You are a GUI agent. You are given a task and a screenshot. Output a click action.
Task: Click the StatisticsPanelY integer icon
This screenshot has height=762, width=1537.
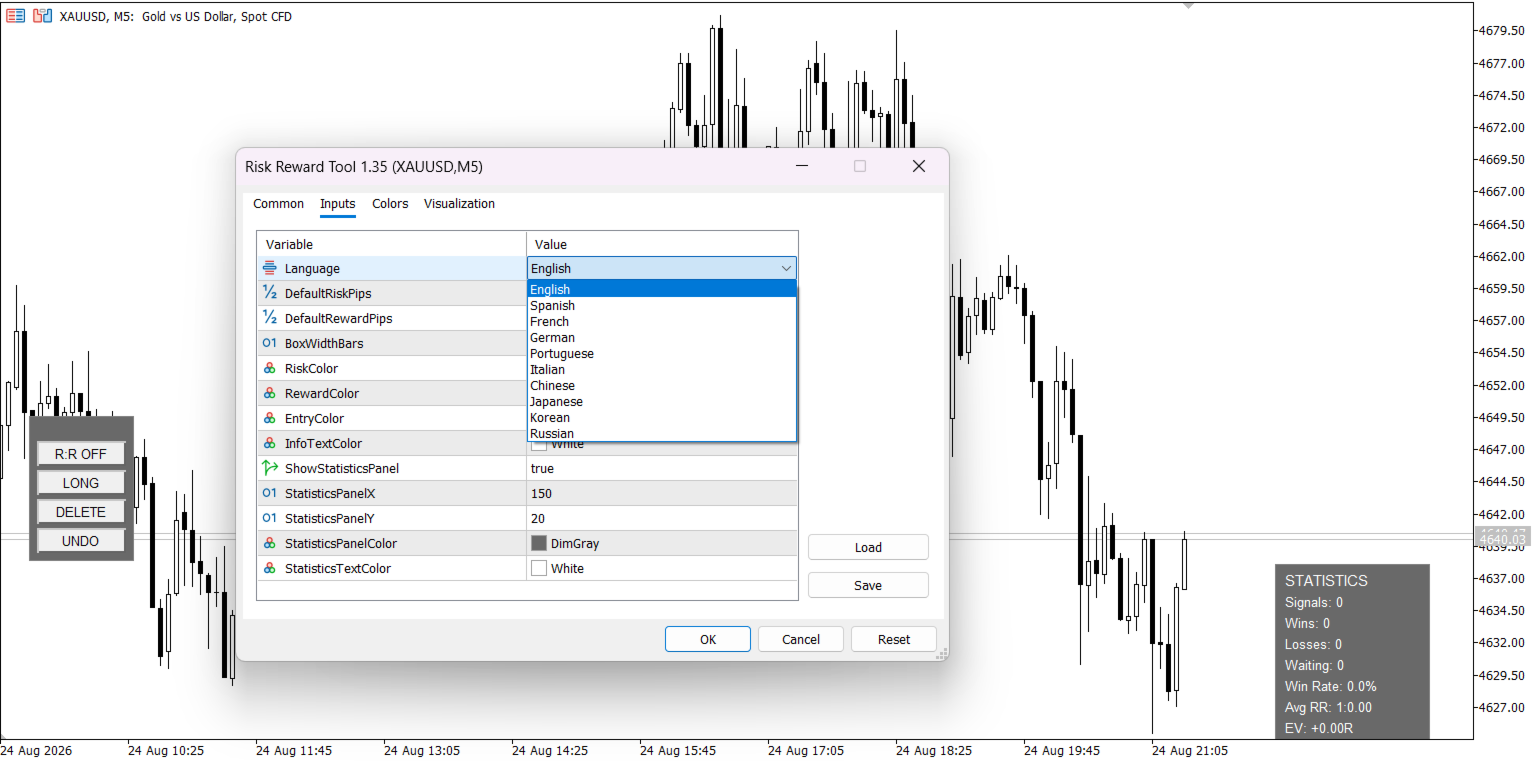pyautogui.click(x=270, y=518)
